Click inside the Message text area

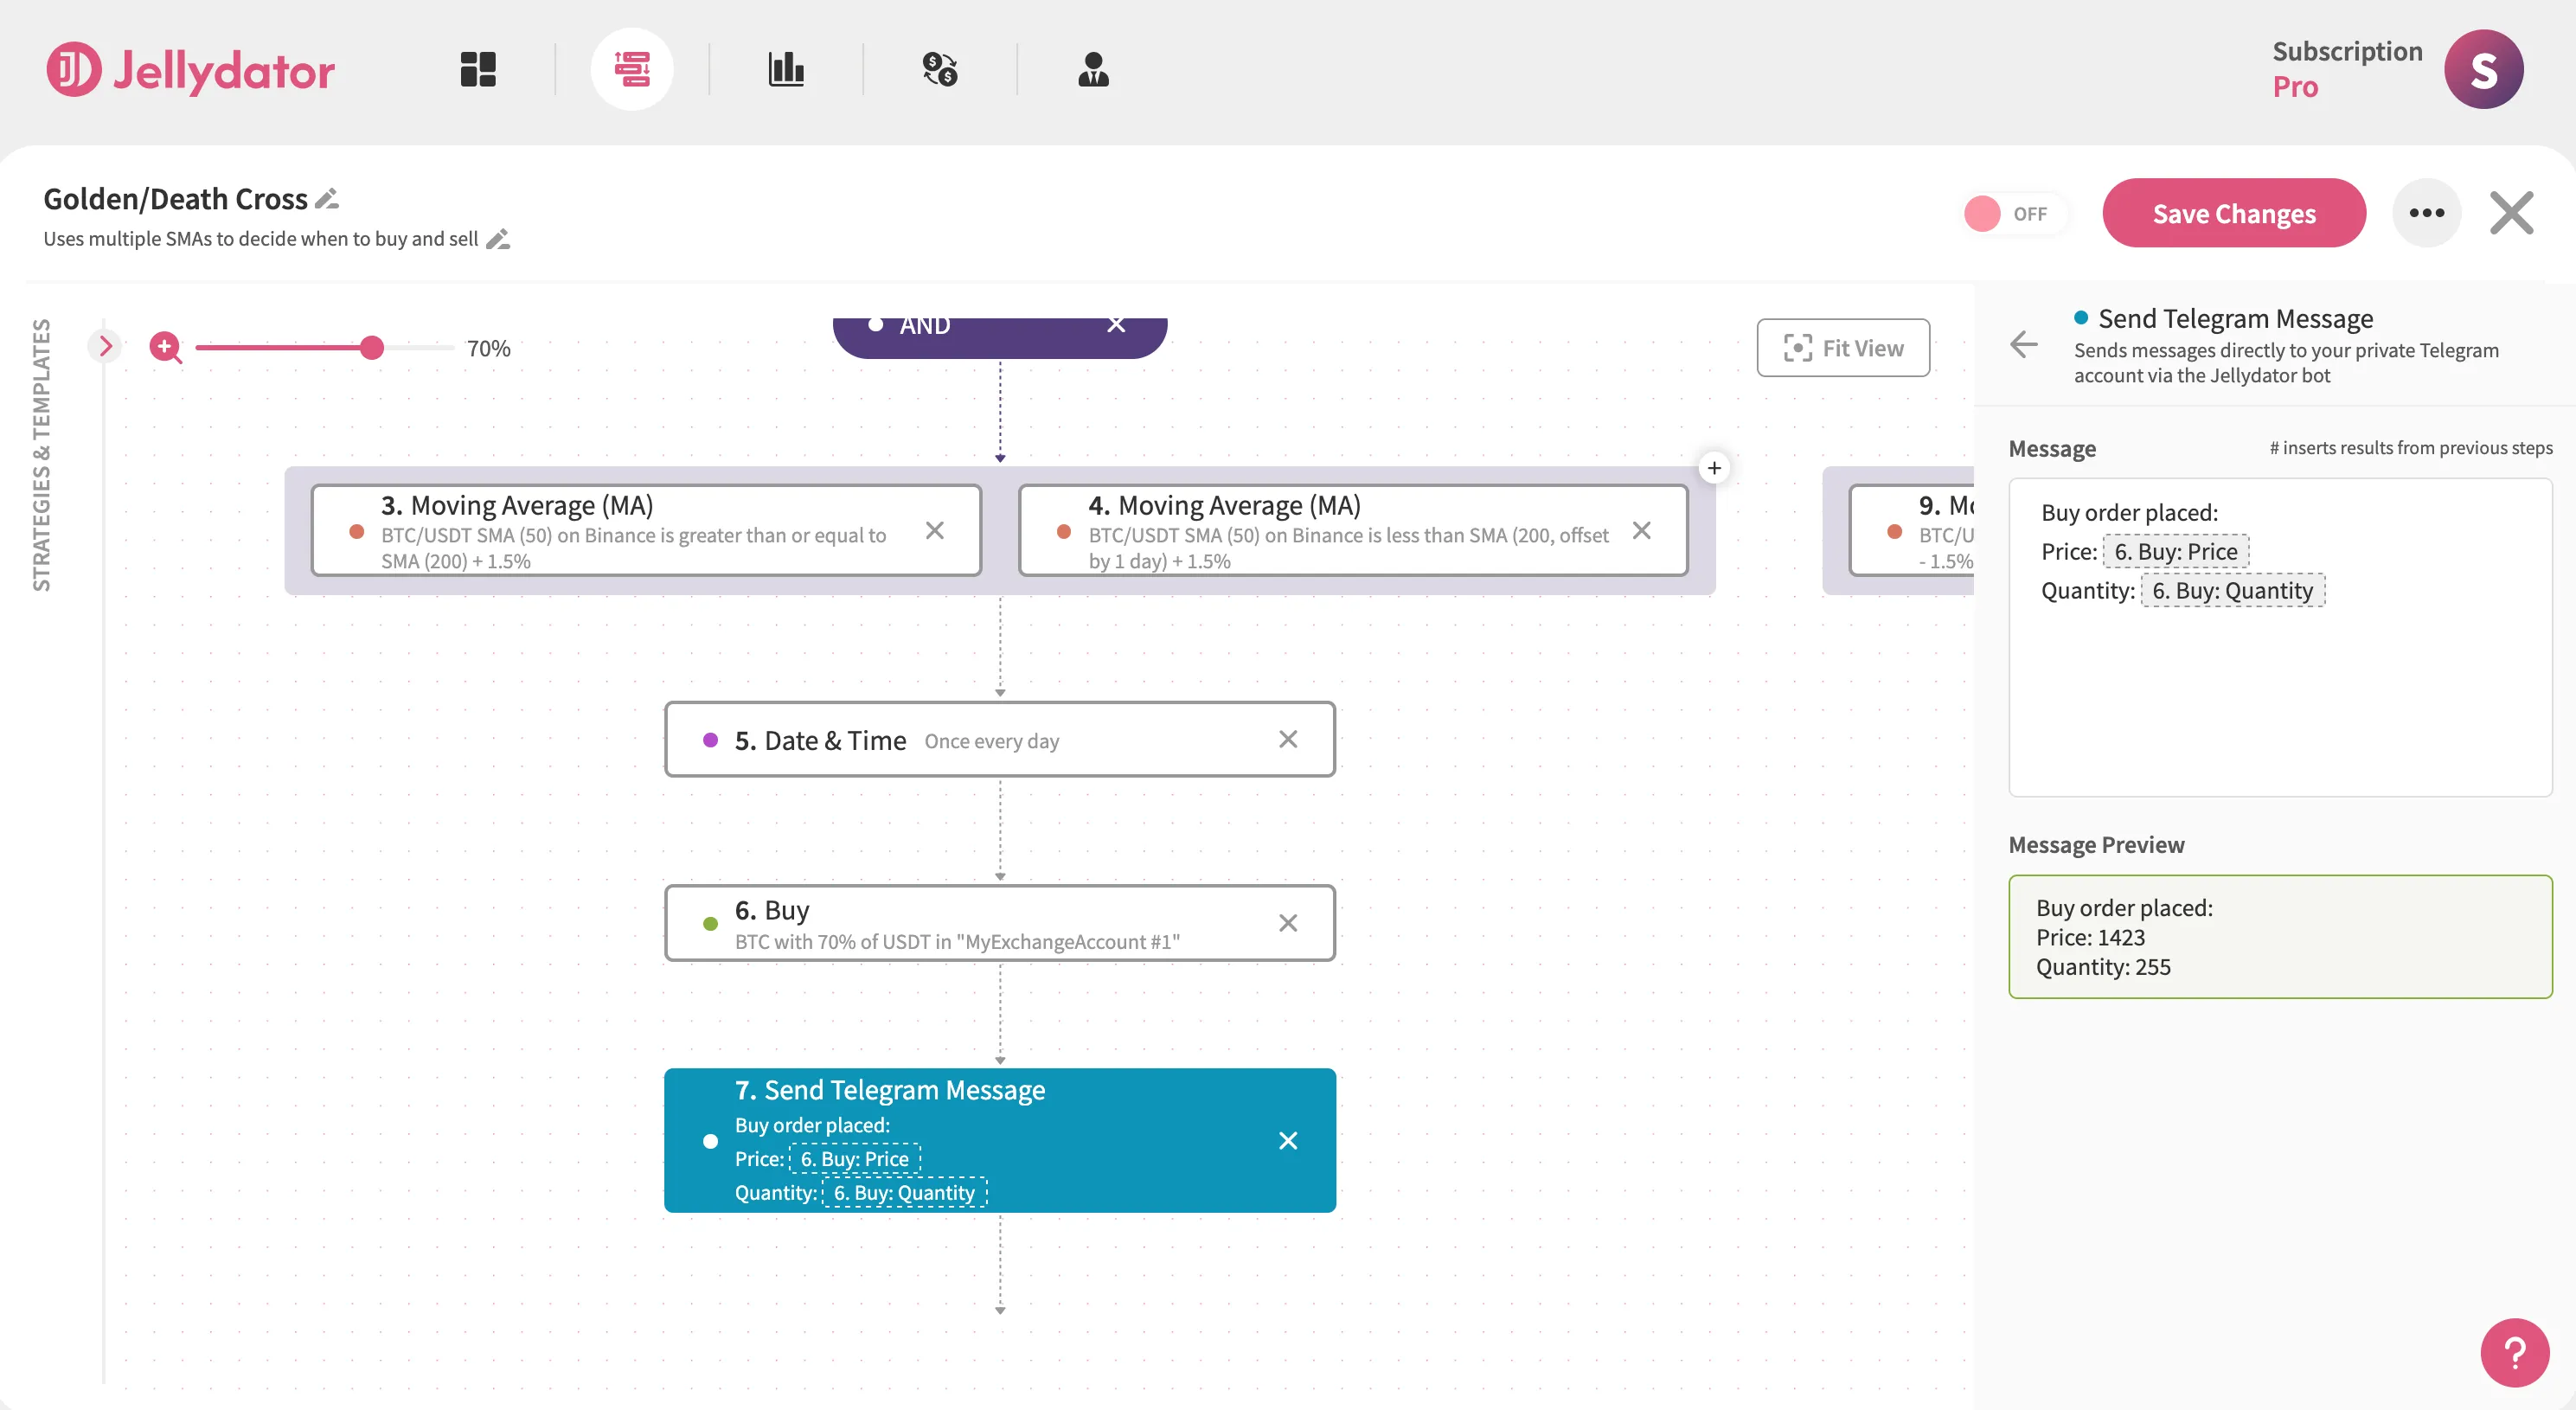pyautogui.click(x=2280, y=638)
